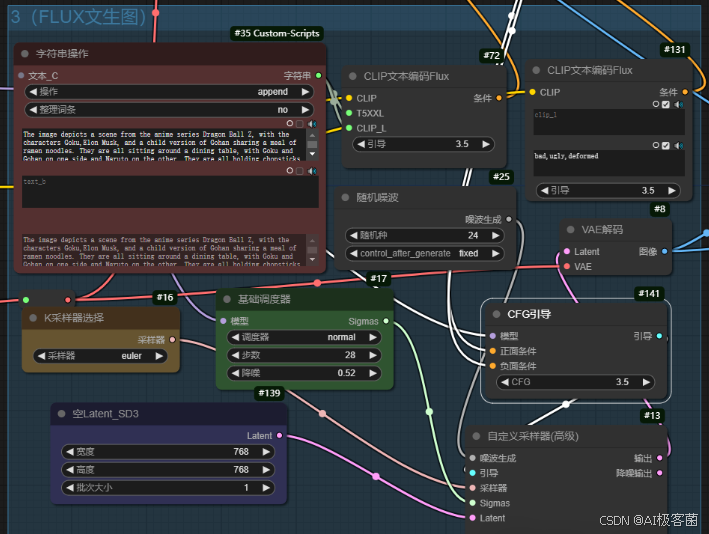709x534 pixels.
Task: Click circle toggle above clip_l field
Action: click(656, 104)
